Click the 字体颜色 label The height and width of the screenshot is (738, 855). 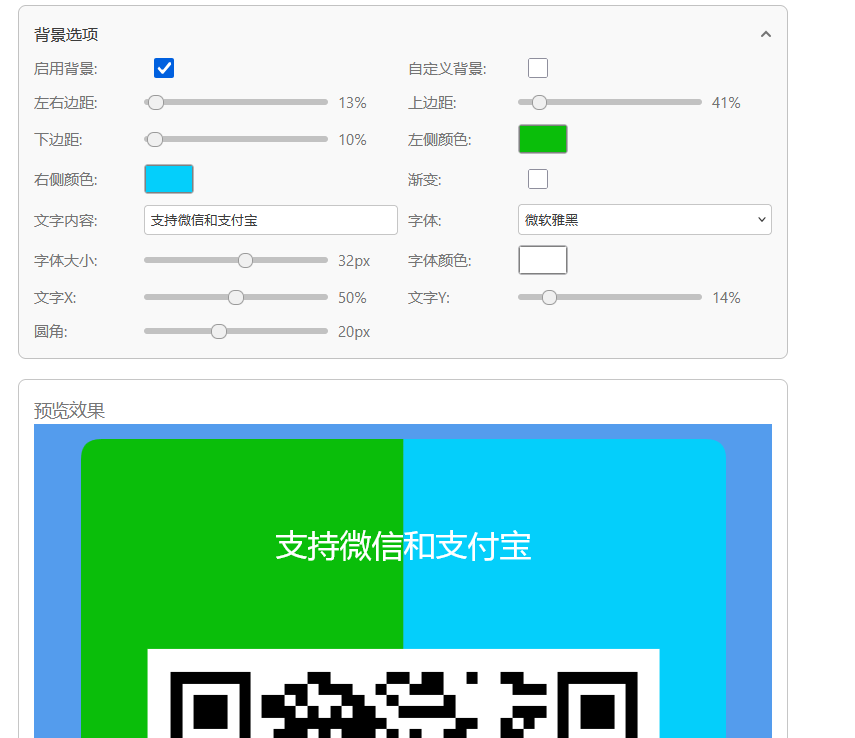(439, 261)
